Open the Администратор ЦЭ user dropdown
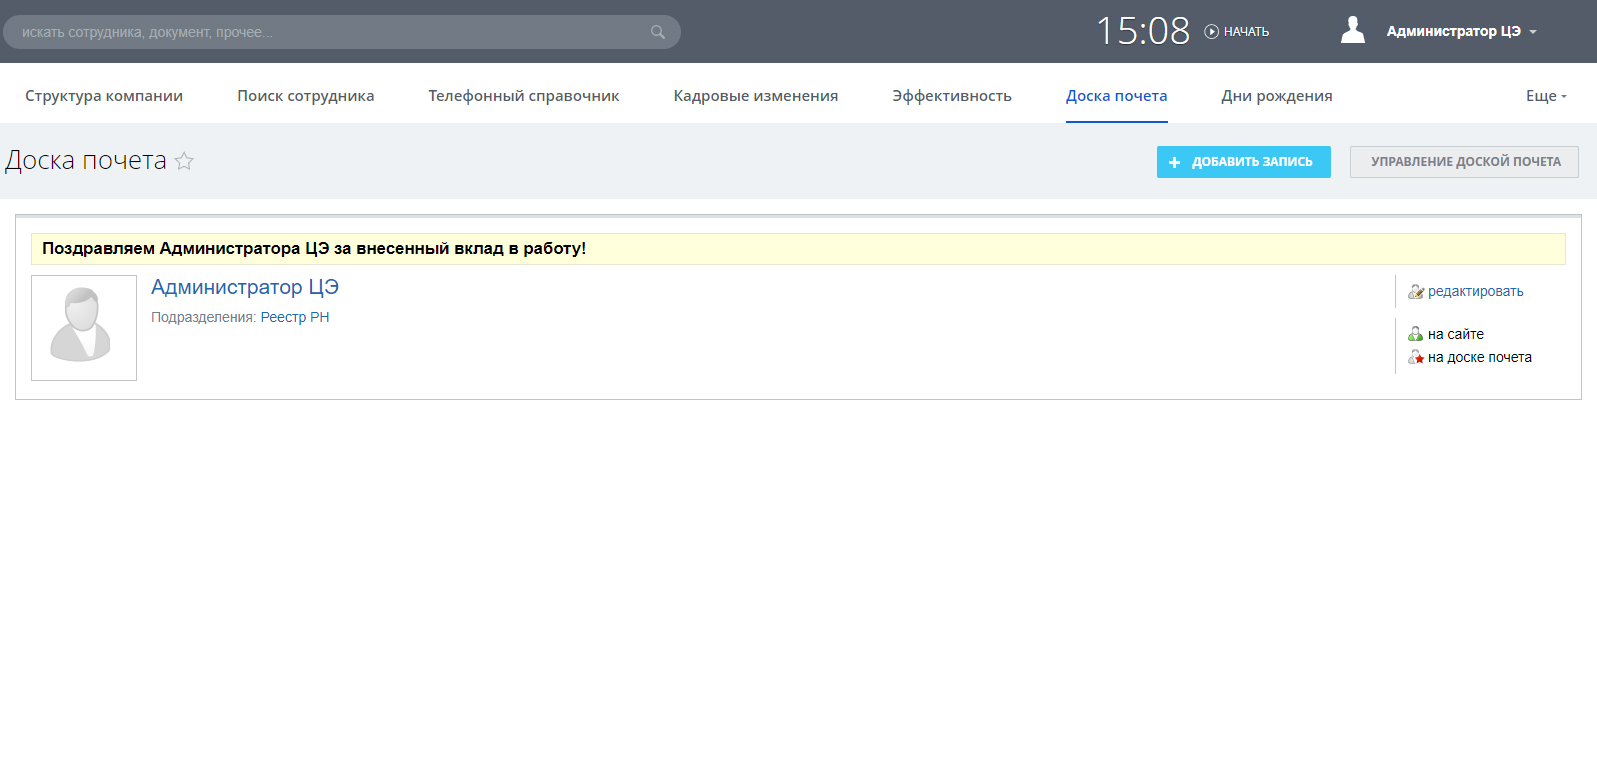Image resolution: width=1597 pixels, height=779 pixels. pyautogui.click(x=1461, y=32)
